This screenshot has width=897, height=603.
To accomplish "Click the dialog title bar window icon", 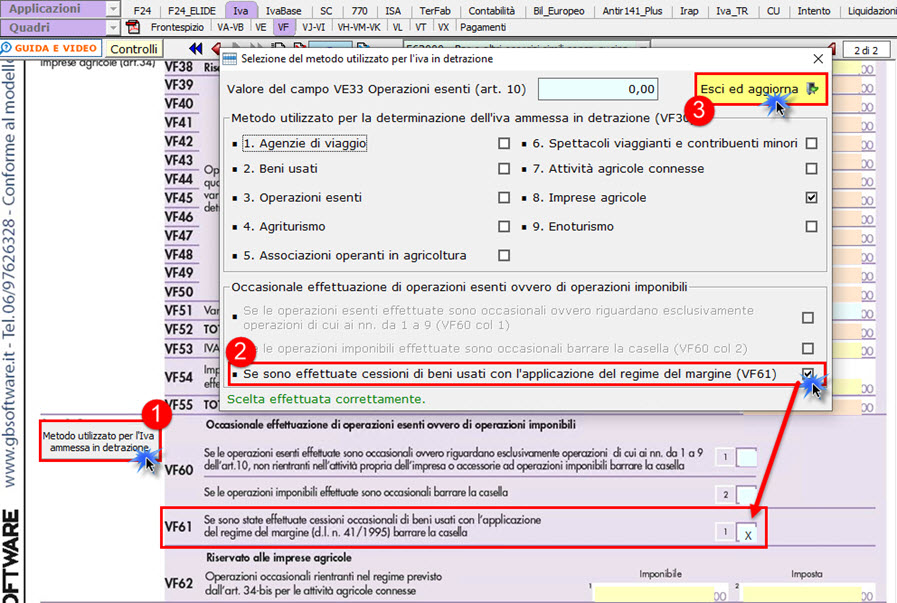I will tap(229, 58).
